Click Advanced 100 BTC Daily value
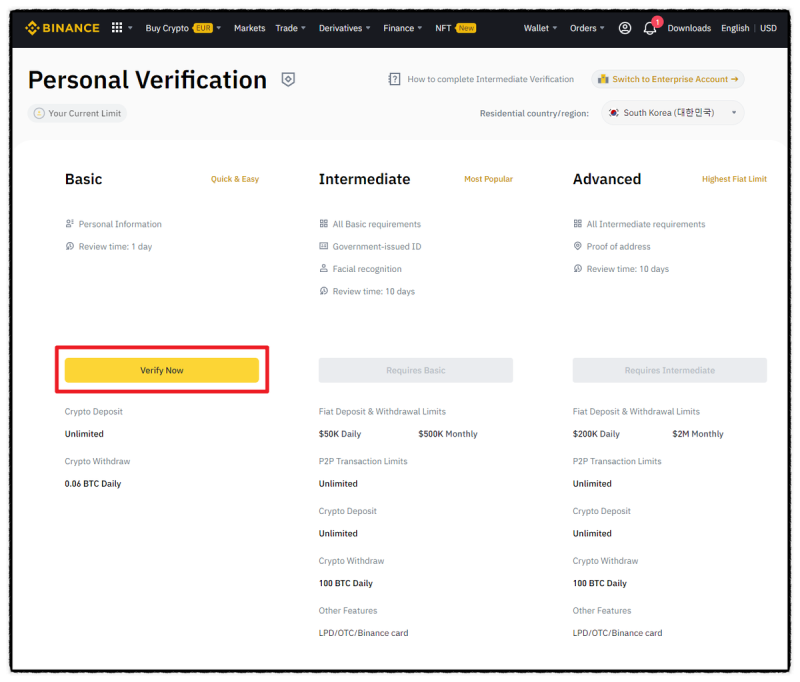Image resolution: width=800 pixels, height=682 pixels. click(599, 583)
